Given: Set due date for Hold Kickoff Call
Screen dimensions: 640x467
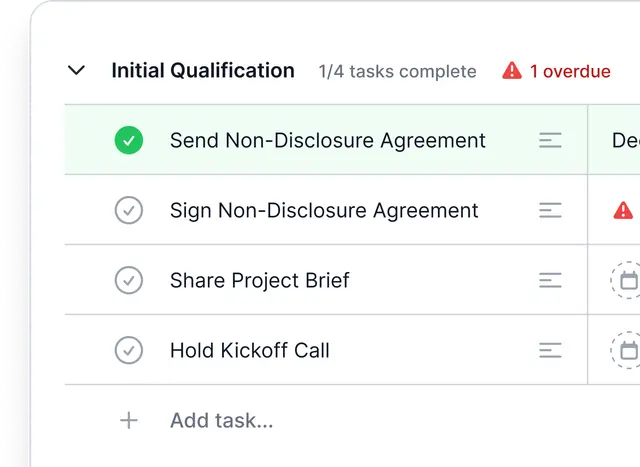Looking at the screenshot, I should click(x=627, y=351).
